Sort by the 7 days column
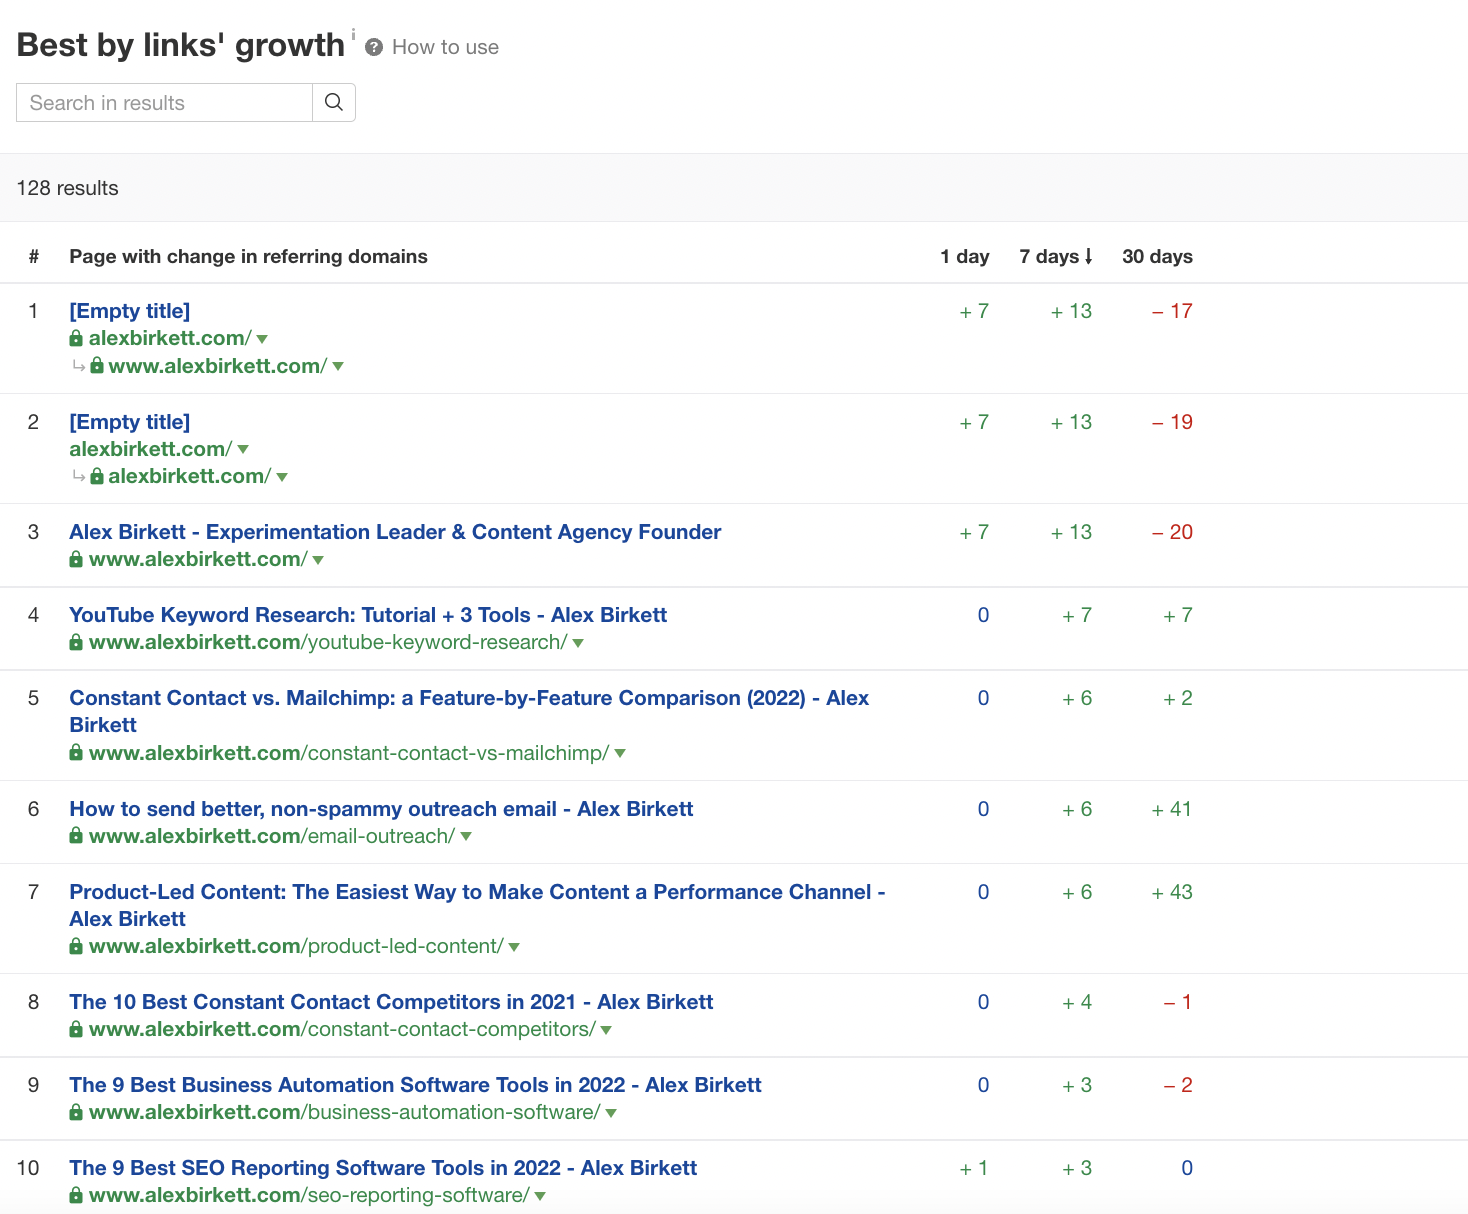 (1056, 256)
